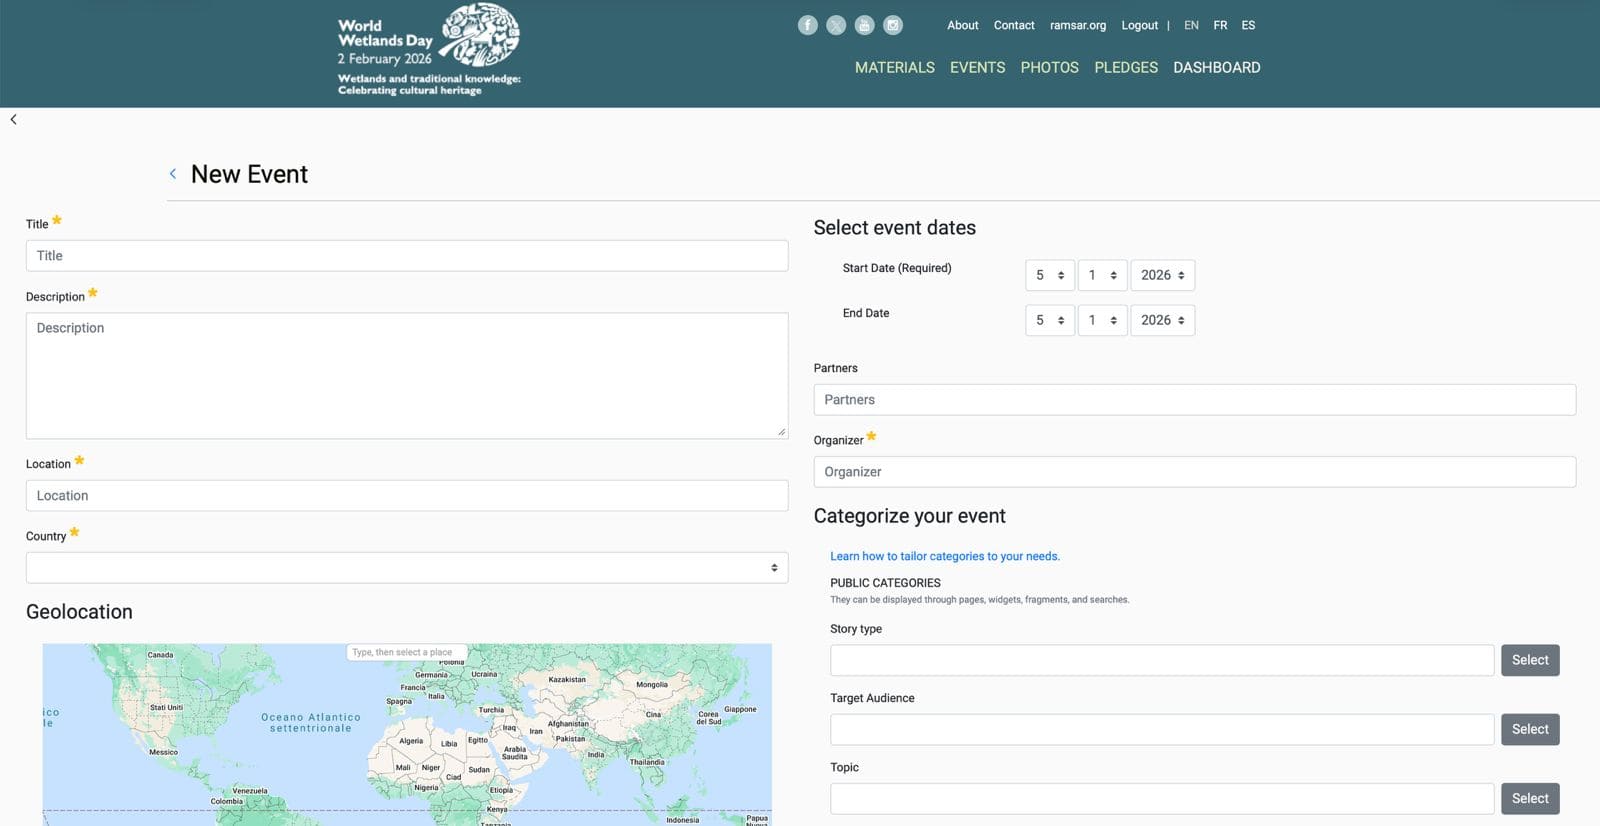Open the End Date month dropdown

click(x=1102, y=320)
